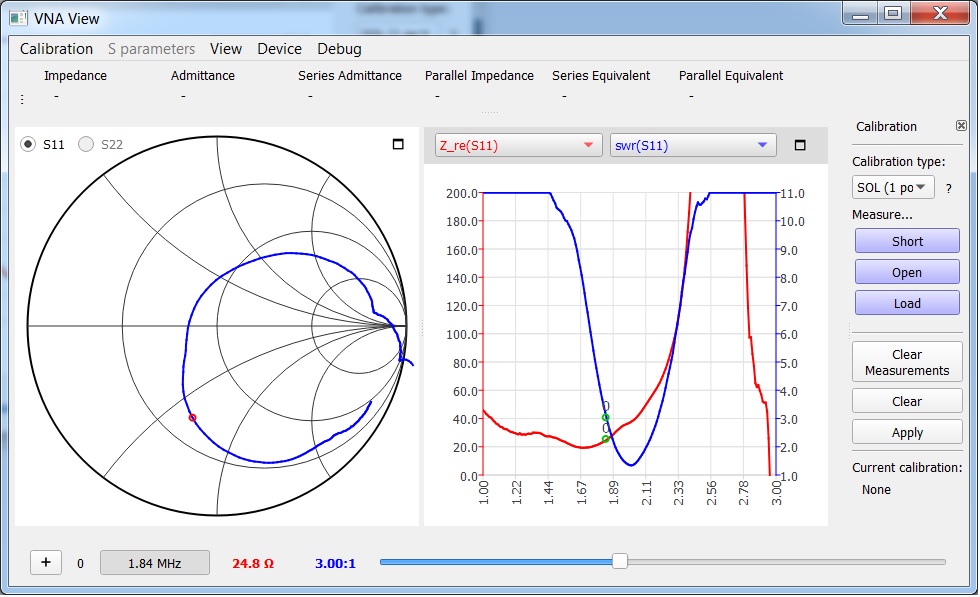Click the frequency marker slider handle
The width and height of the screenshot is (980, 597).
620,562
